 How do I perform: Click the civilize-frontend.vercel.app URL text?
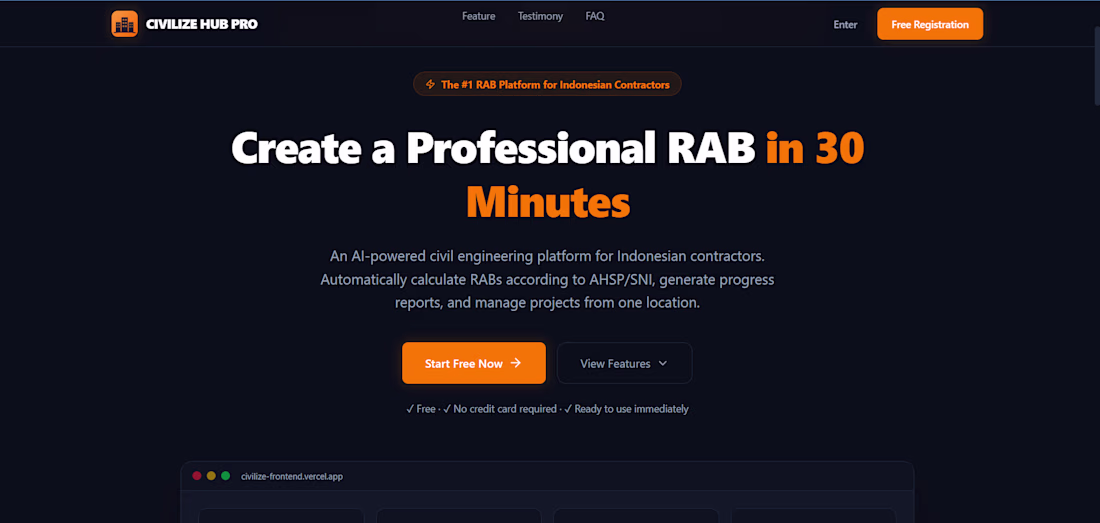point(292,477)
